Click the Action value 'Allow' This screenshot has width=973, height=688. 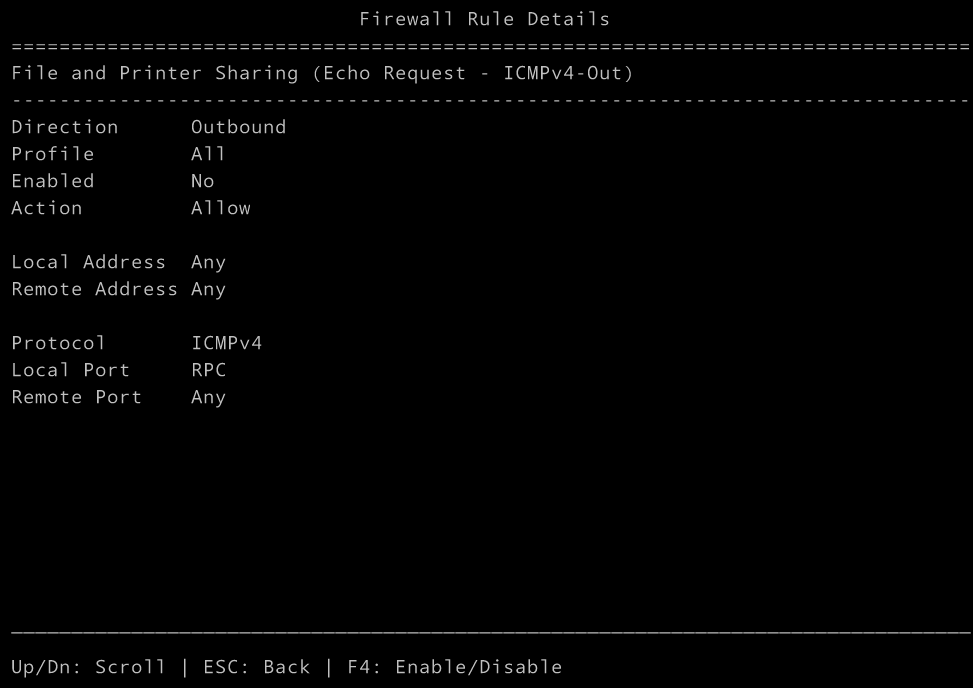coord(220,208)
